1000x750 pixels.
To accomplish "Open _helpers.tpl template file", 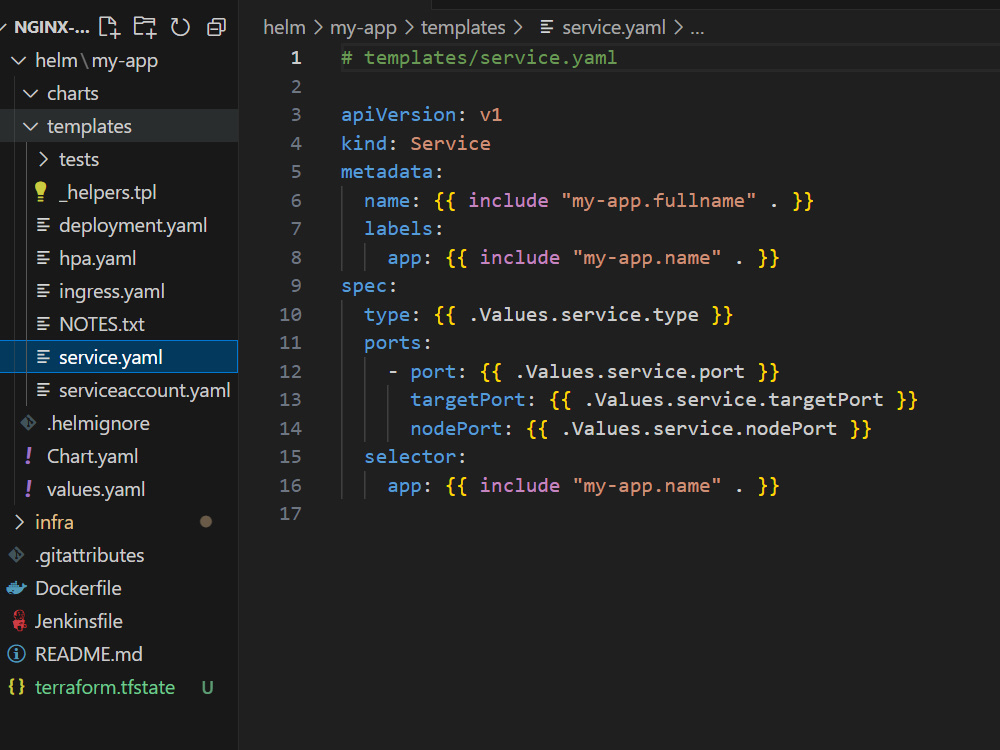I will [107, 192].
